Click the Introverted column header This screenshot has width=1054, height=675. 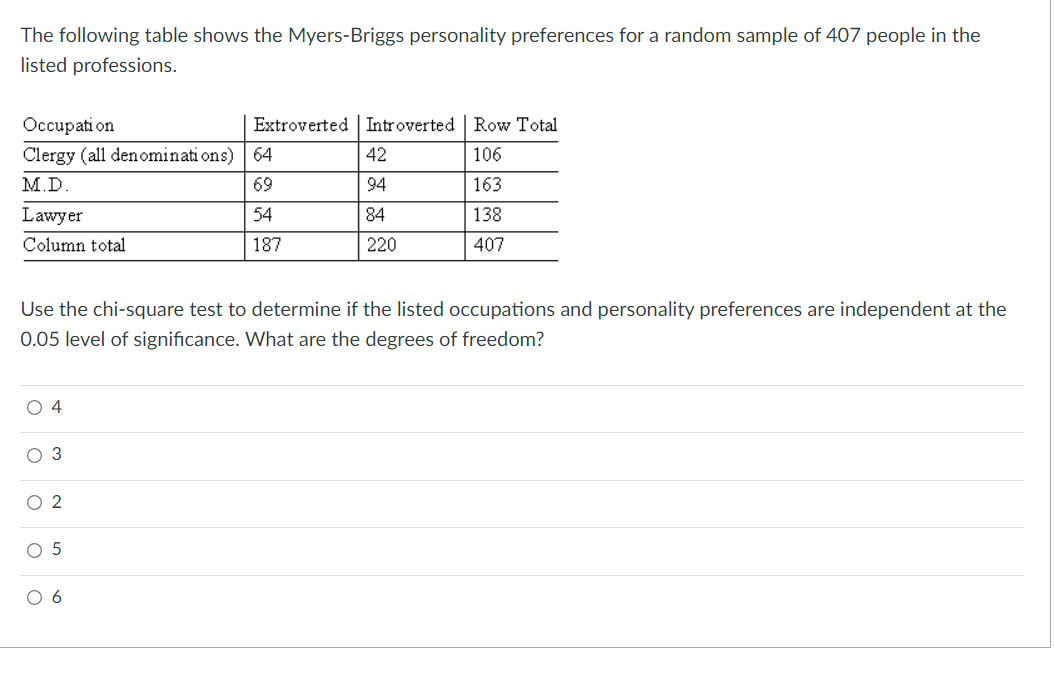tap(411, 125)
